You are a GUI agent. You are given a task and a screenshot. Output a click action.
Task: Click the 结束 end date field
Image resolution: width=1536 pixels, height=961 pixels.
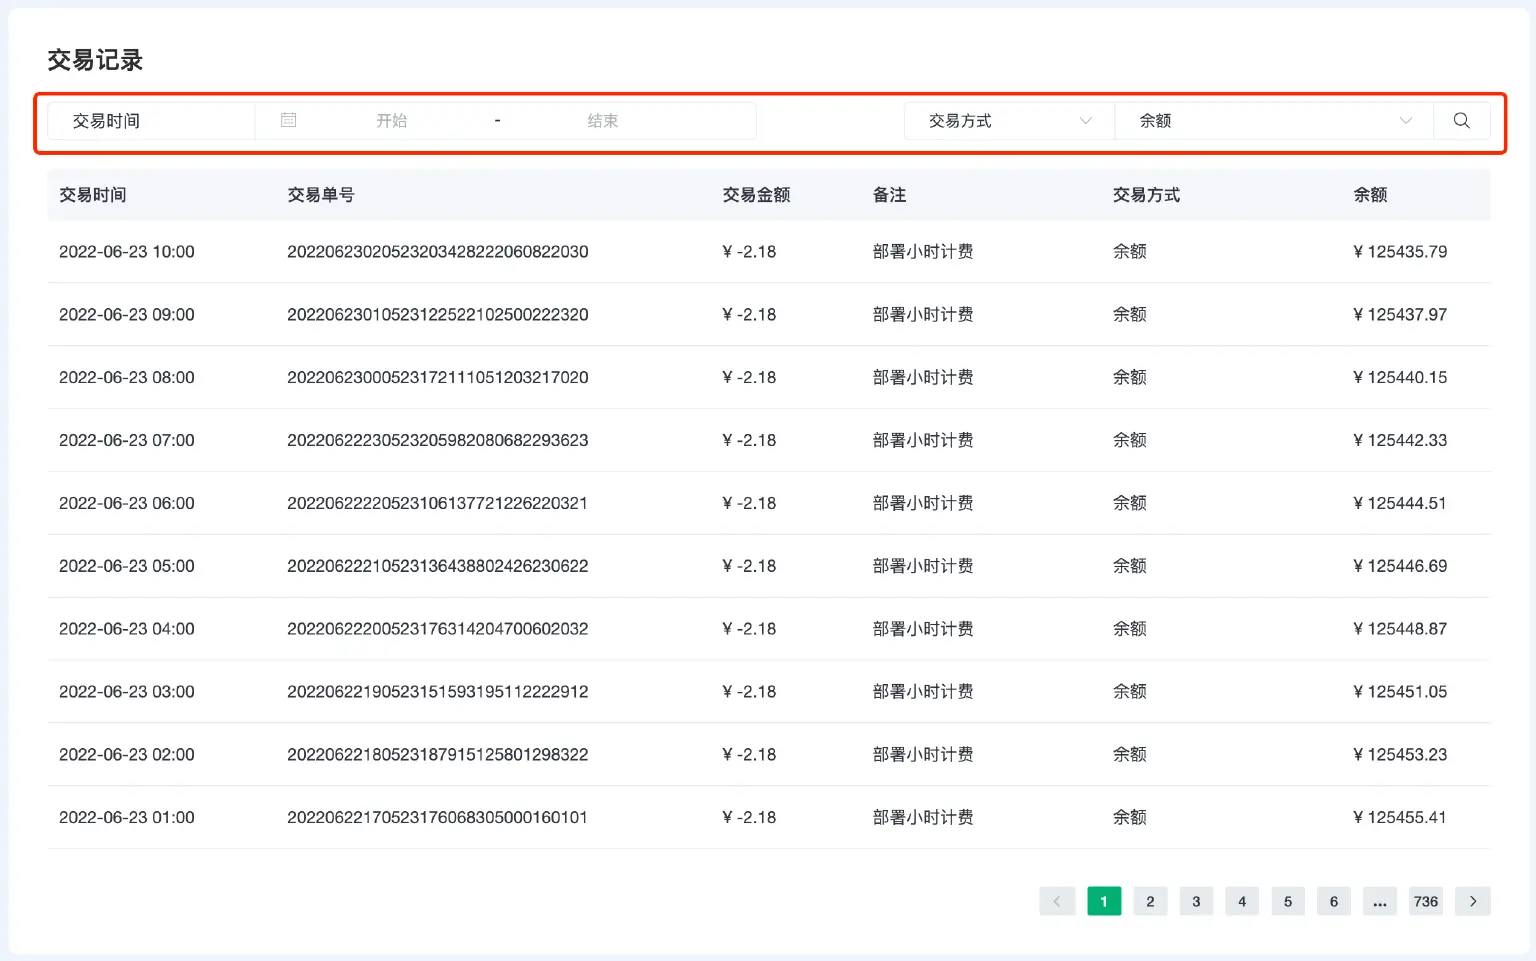pos(604,120)
